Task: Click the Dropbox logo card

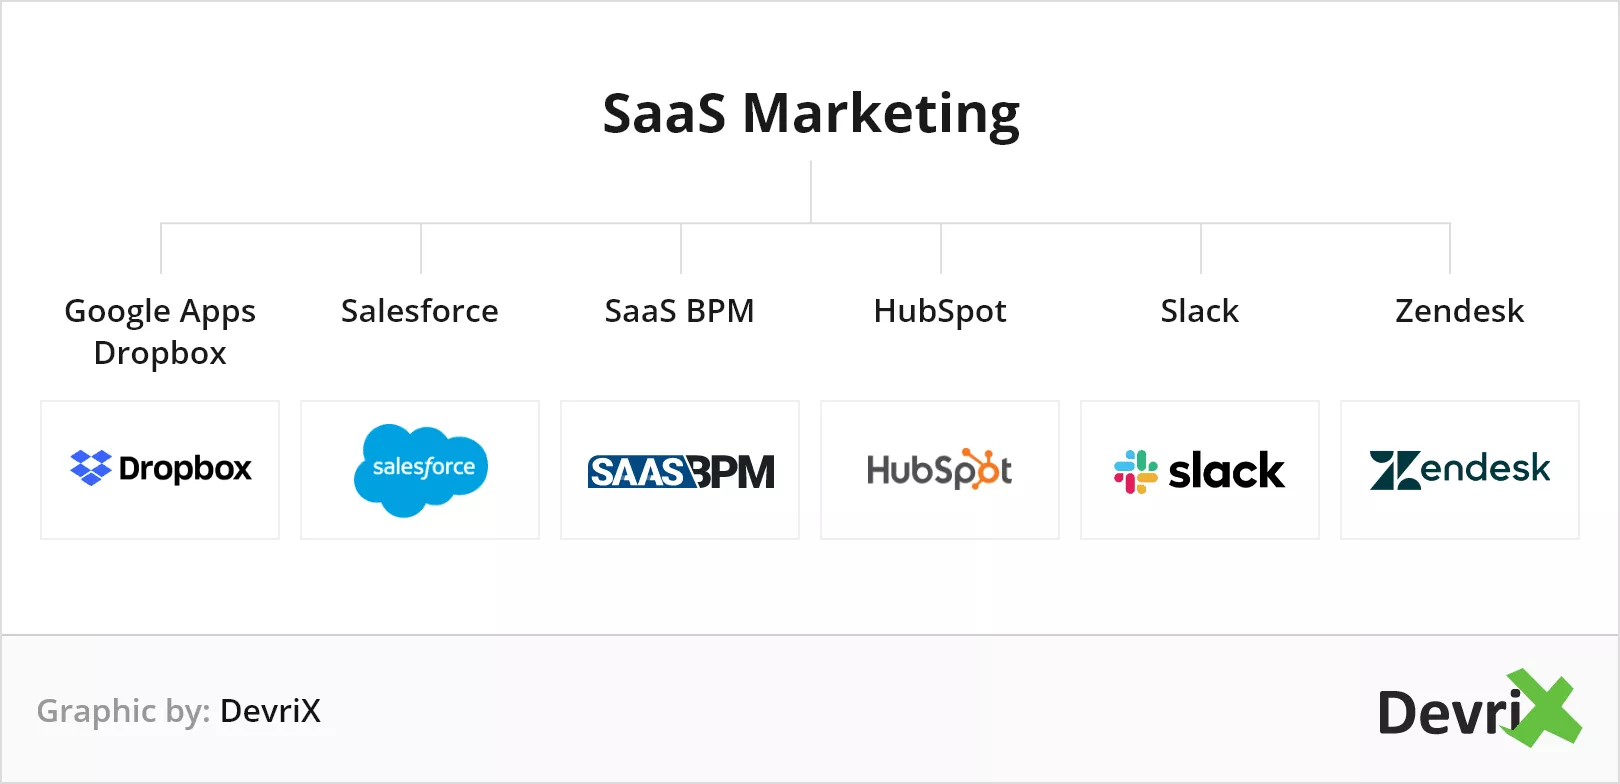Action: (x=160, y=470)
